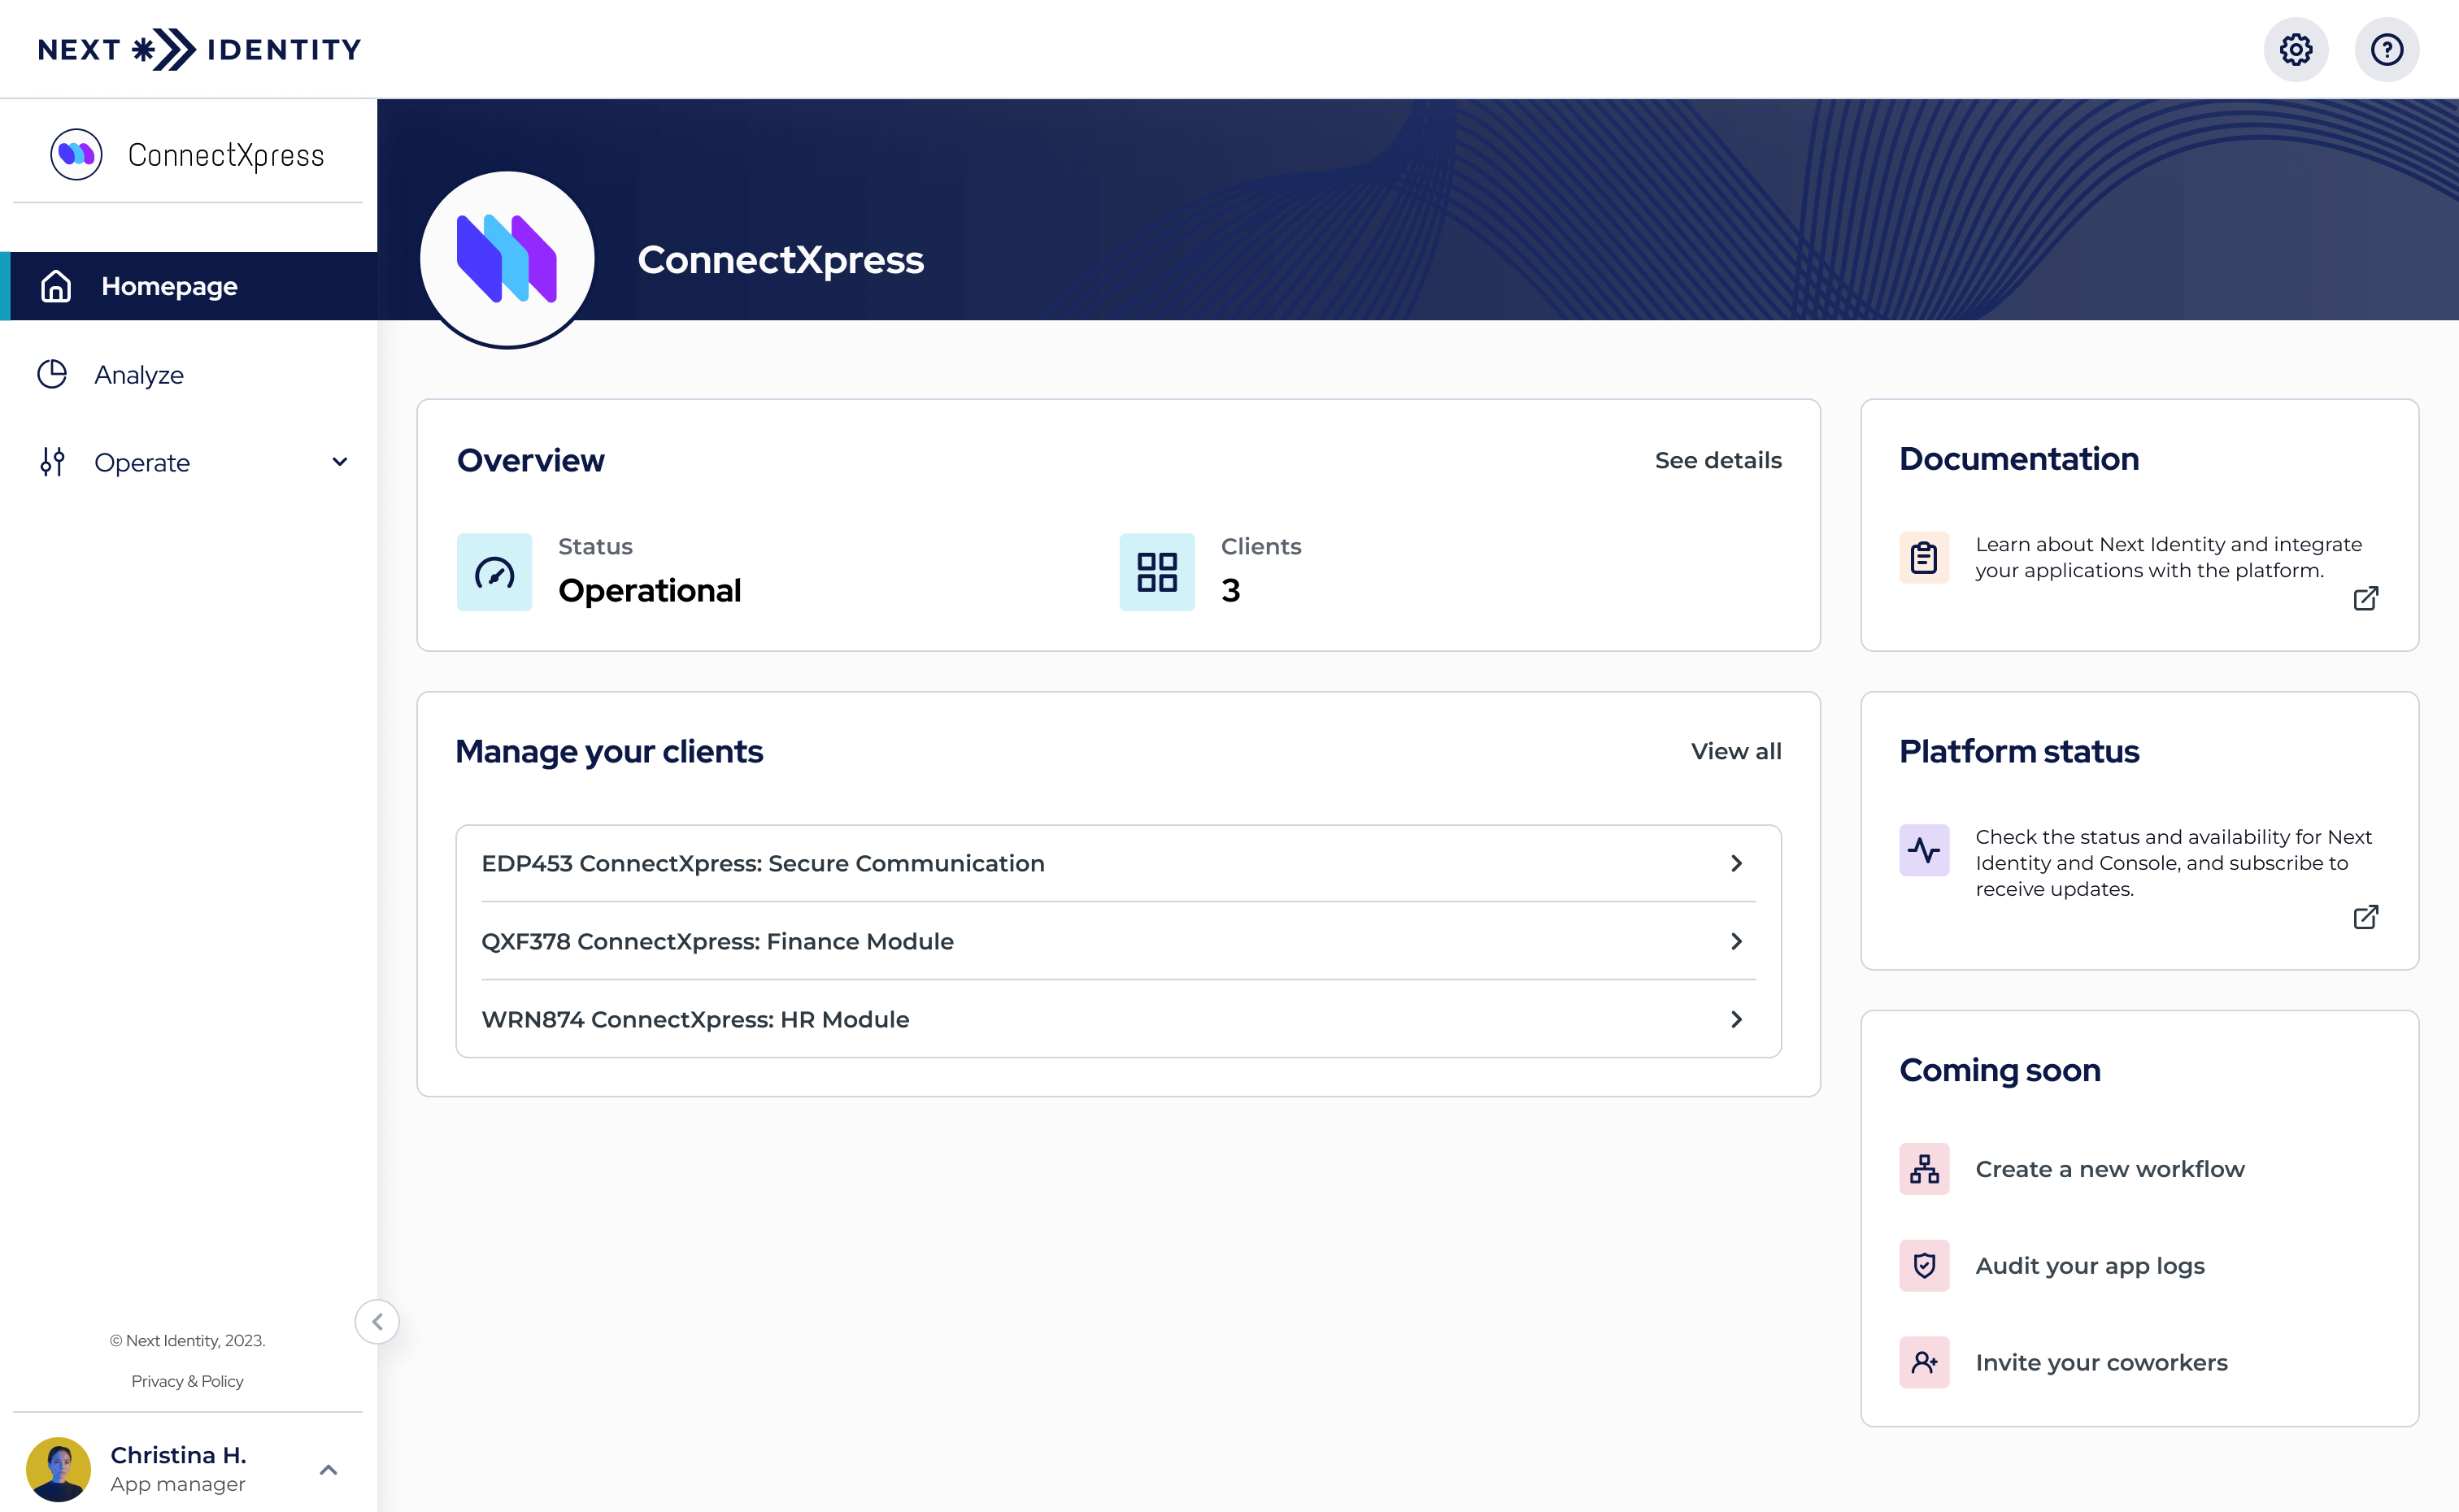Click View all under Manage your clients

coord(1735,752)
